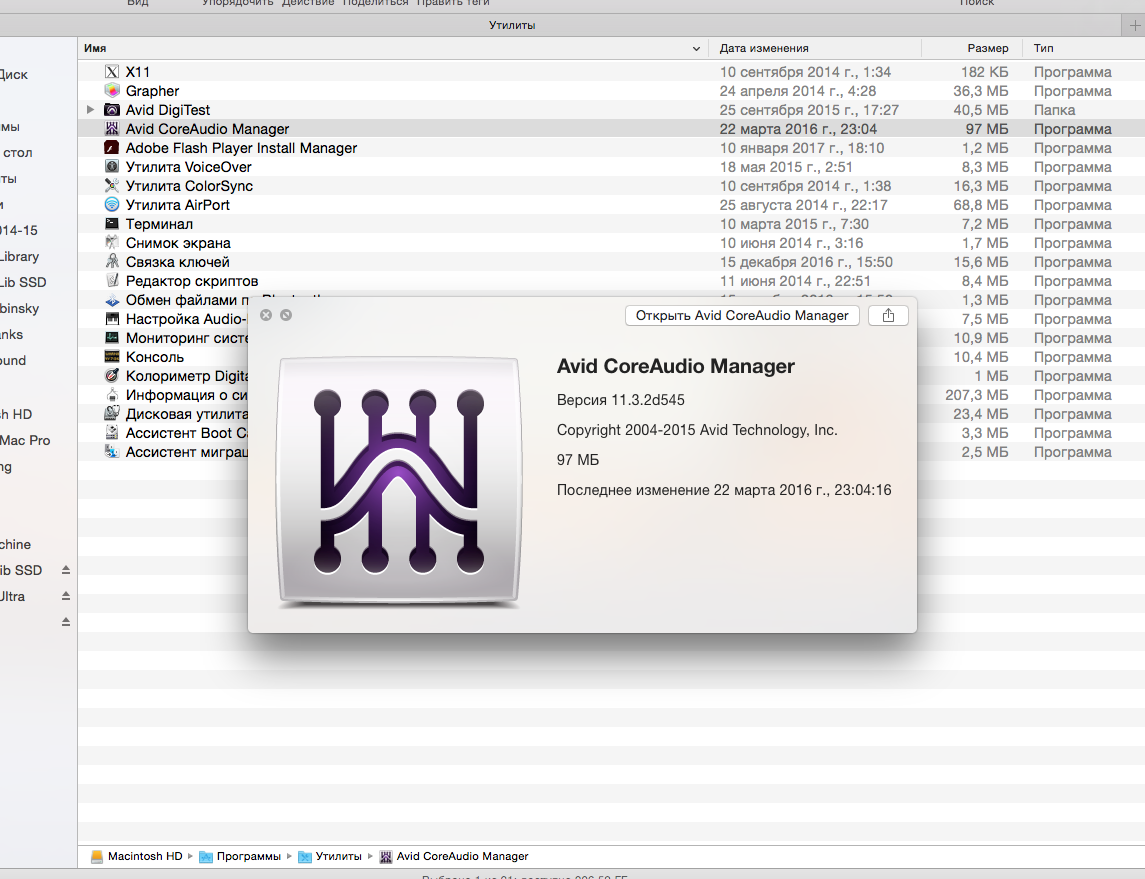The height and width of the screenshot is (879, 1145).
Task: Click the Связка ключей icon
Action: 112,261
